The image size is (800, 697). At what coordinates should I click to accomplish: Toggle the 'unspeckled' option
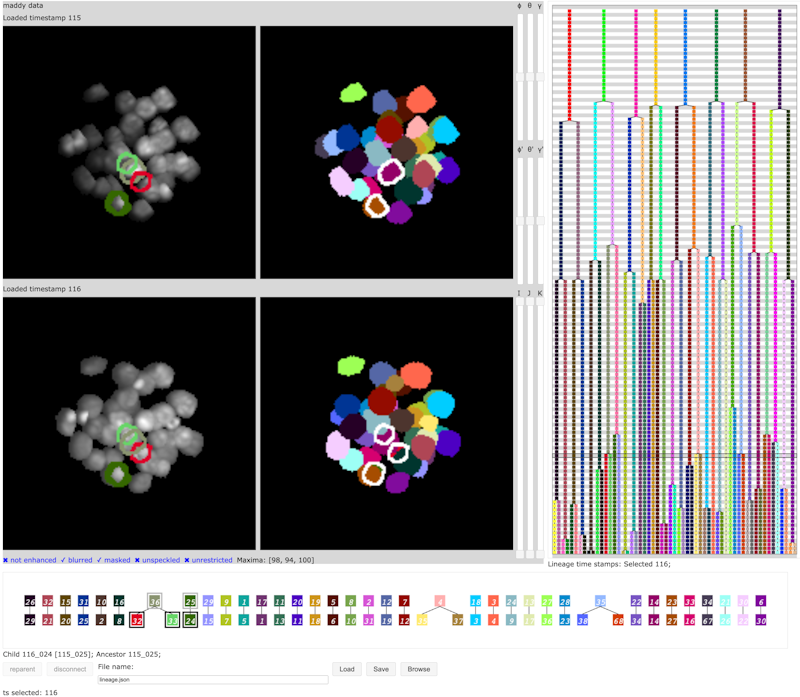(157, 560)
